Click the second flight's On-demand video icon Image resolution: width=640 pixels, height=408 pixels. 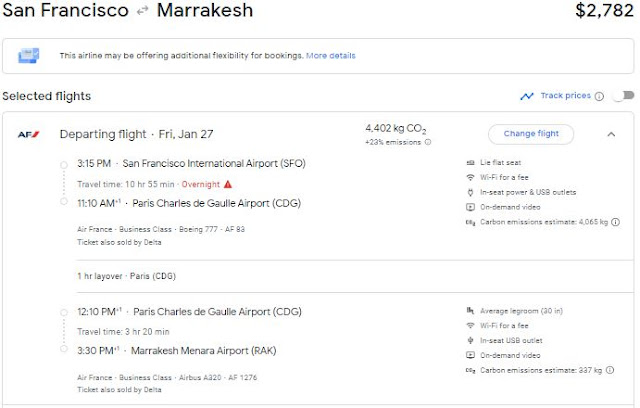point(471,354)
